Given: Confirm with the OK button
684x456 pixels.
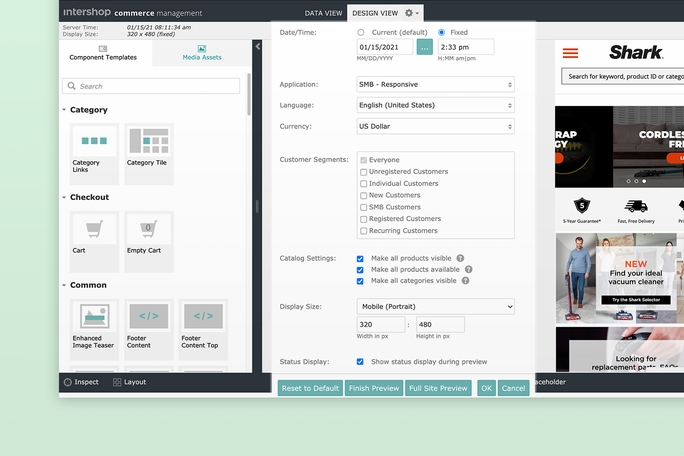Looking at the screenshot, I should point(486,388).
